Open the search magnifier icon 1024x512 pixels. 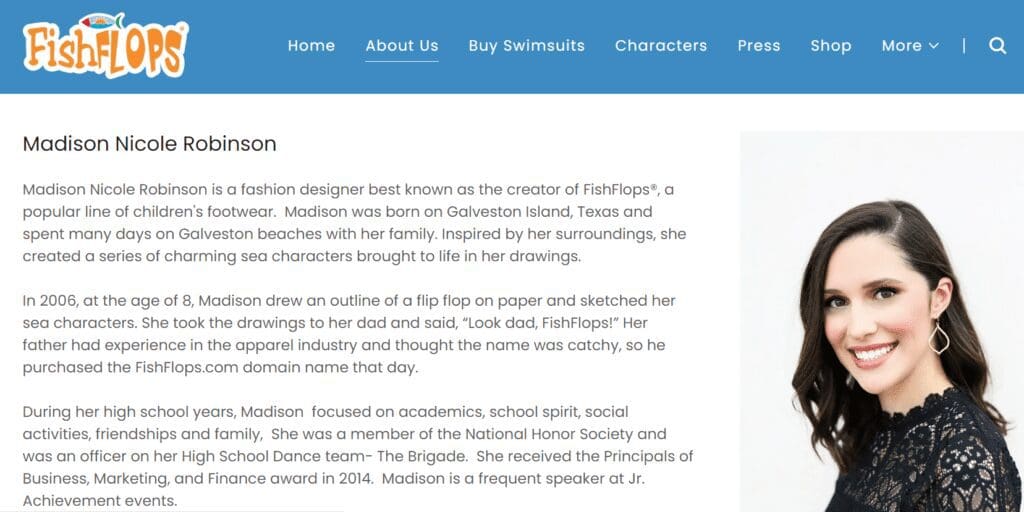(x=997, y=46)
